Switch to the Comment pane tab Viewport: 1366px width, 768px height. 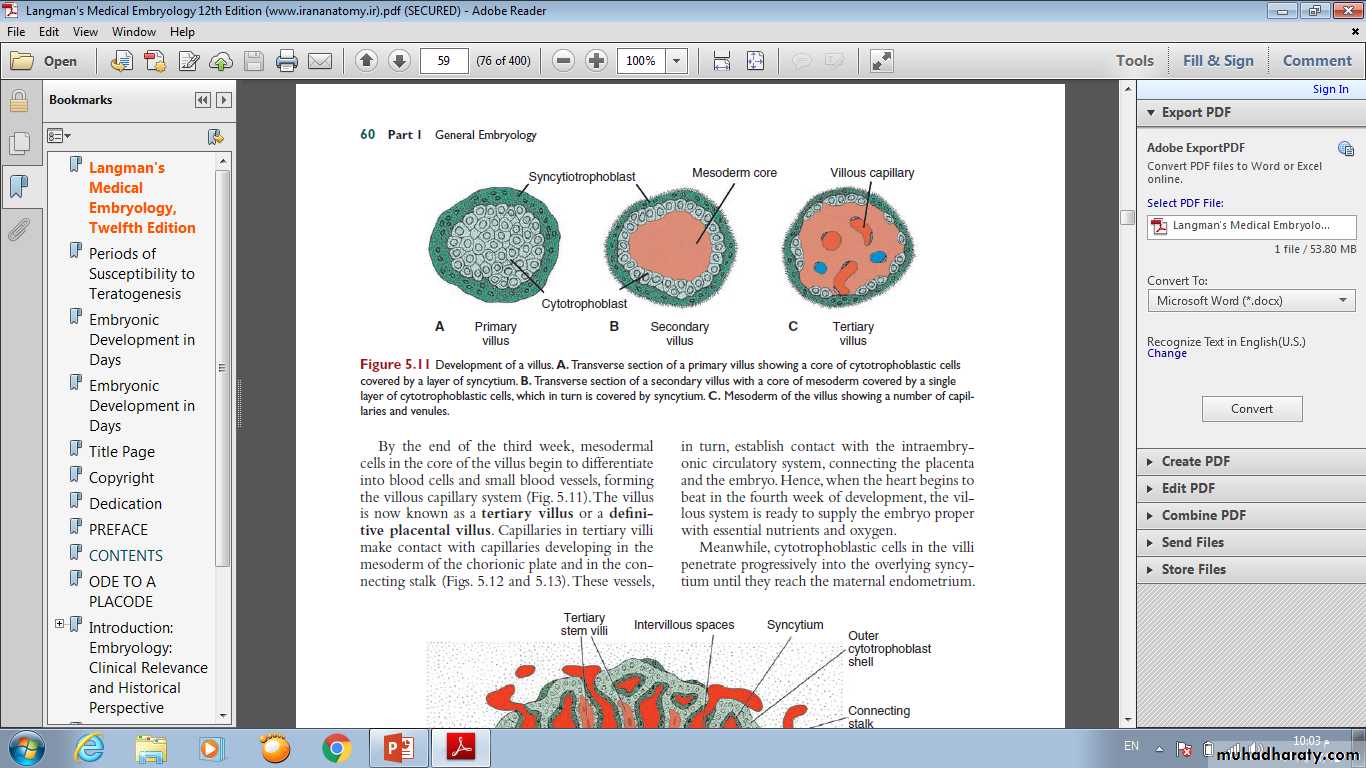[x=1316, y=61]
